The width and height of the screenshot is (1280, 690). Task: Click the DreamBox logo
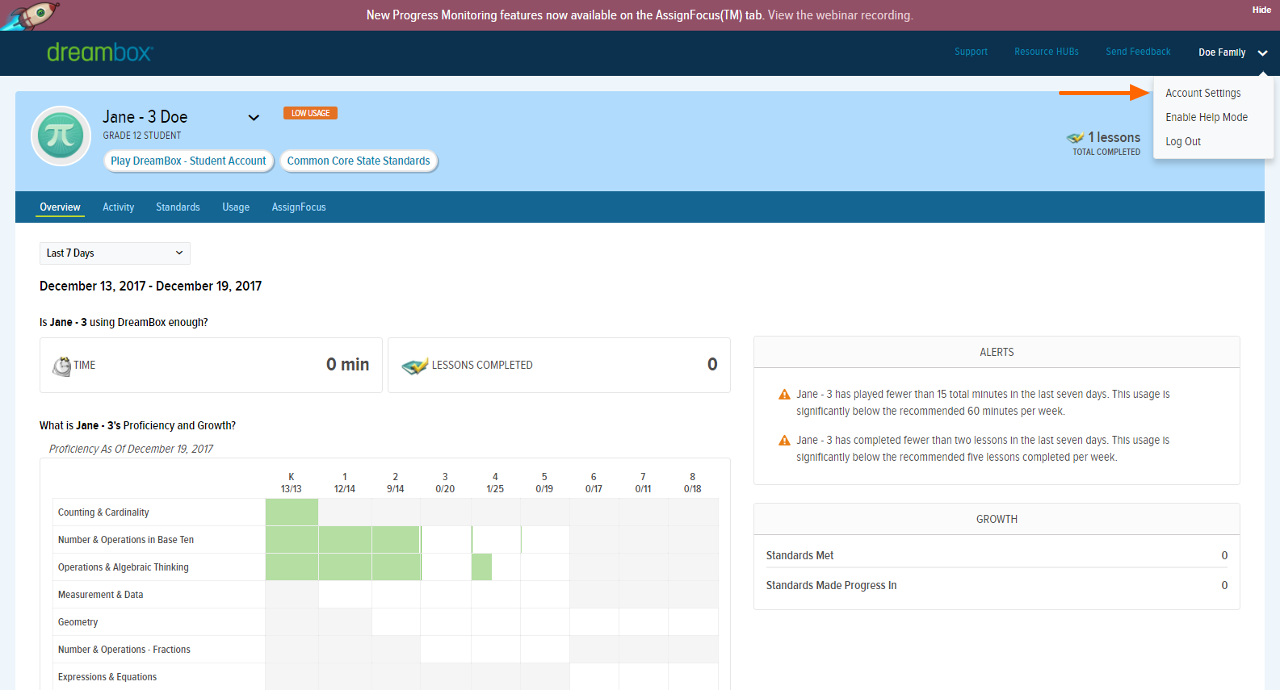(100, 53)
